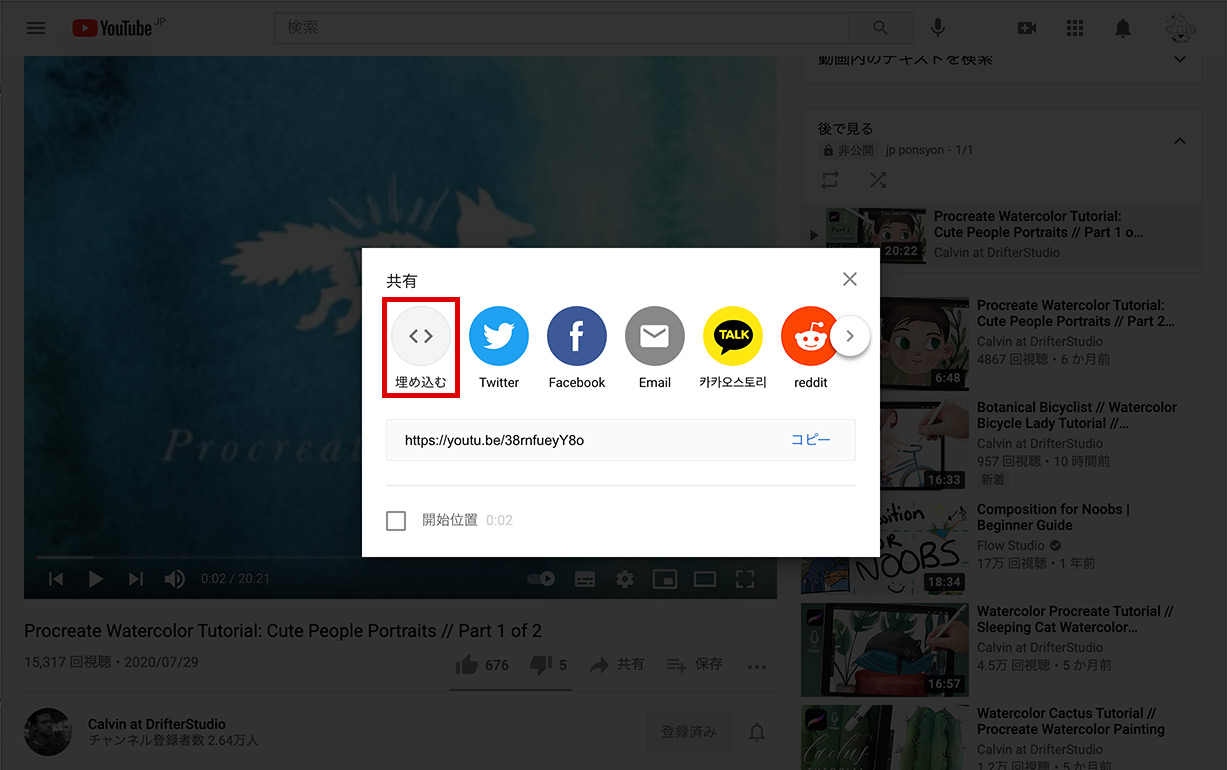
Task: Open the create video camera icon
Action: coord(1027,28)
